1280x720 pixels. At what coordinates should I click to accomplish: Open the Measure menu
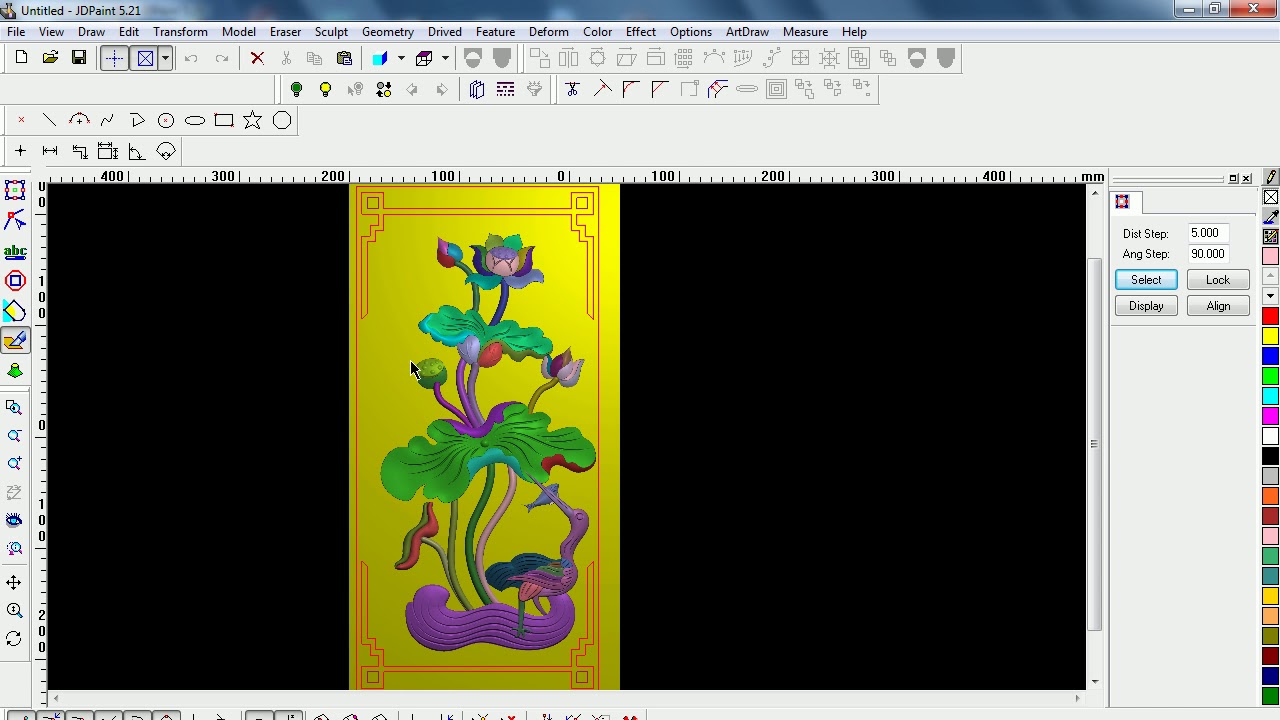pyautogui.click(x=805, y=32)
